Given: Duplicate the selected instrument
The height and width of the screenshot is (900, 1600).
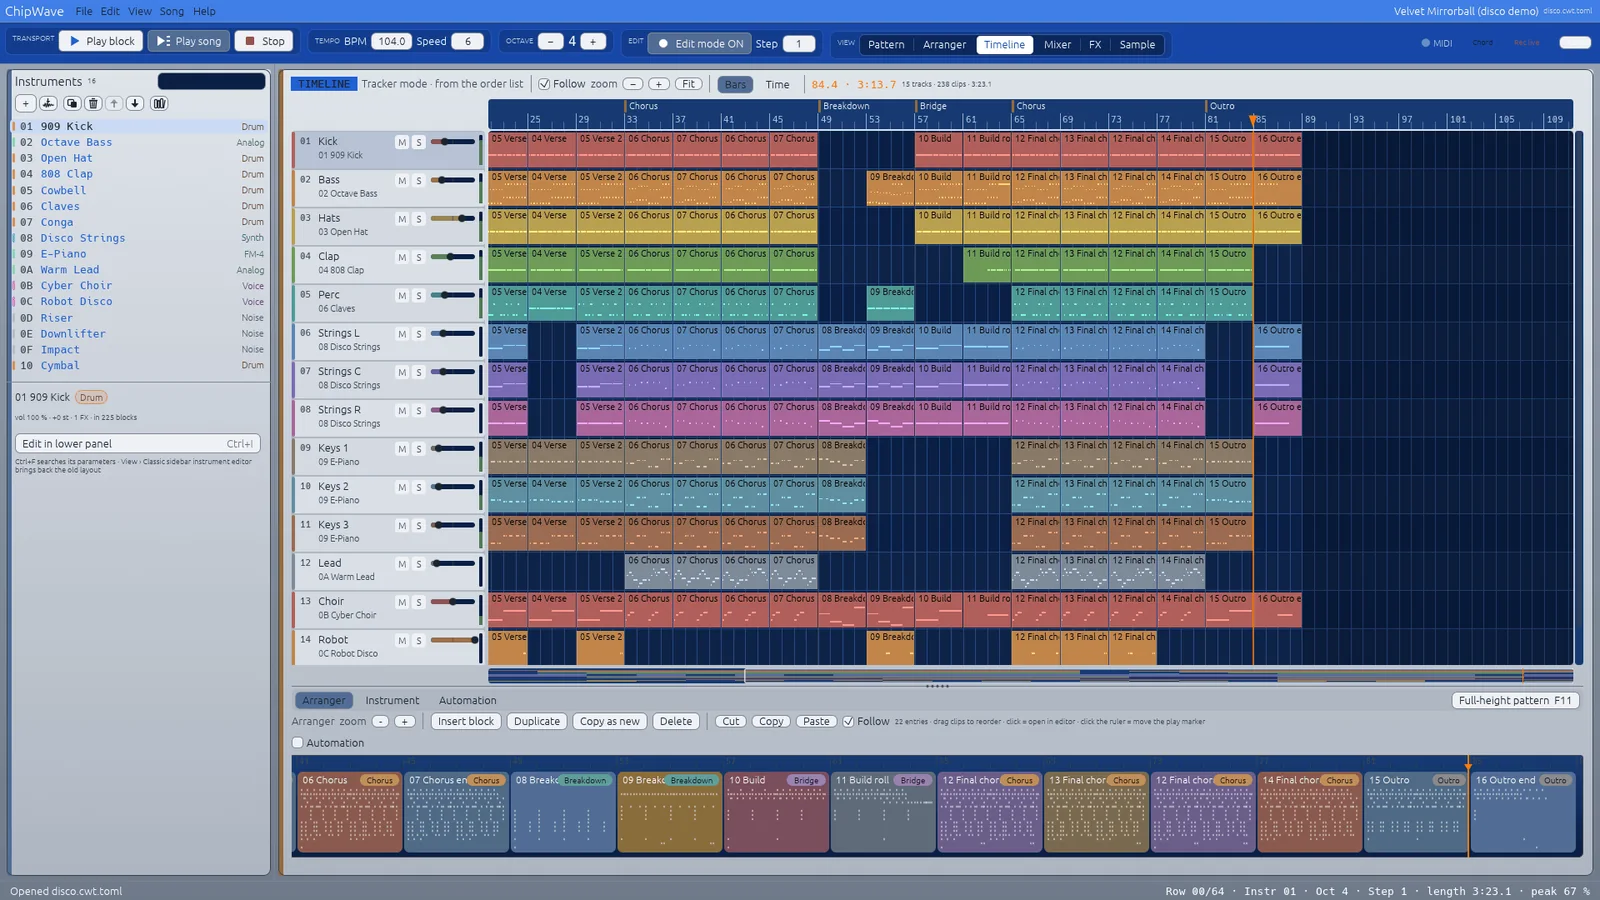Looking at the screenshot, I should pos(72,103).
